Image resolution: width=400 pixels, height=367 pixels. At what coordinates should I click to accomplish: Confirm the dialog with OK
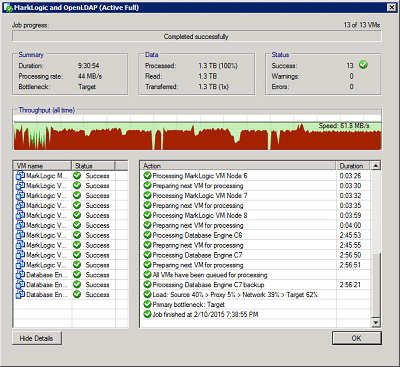pos(357,338)
